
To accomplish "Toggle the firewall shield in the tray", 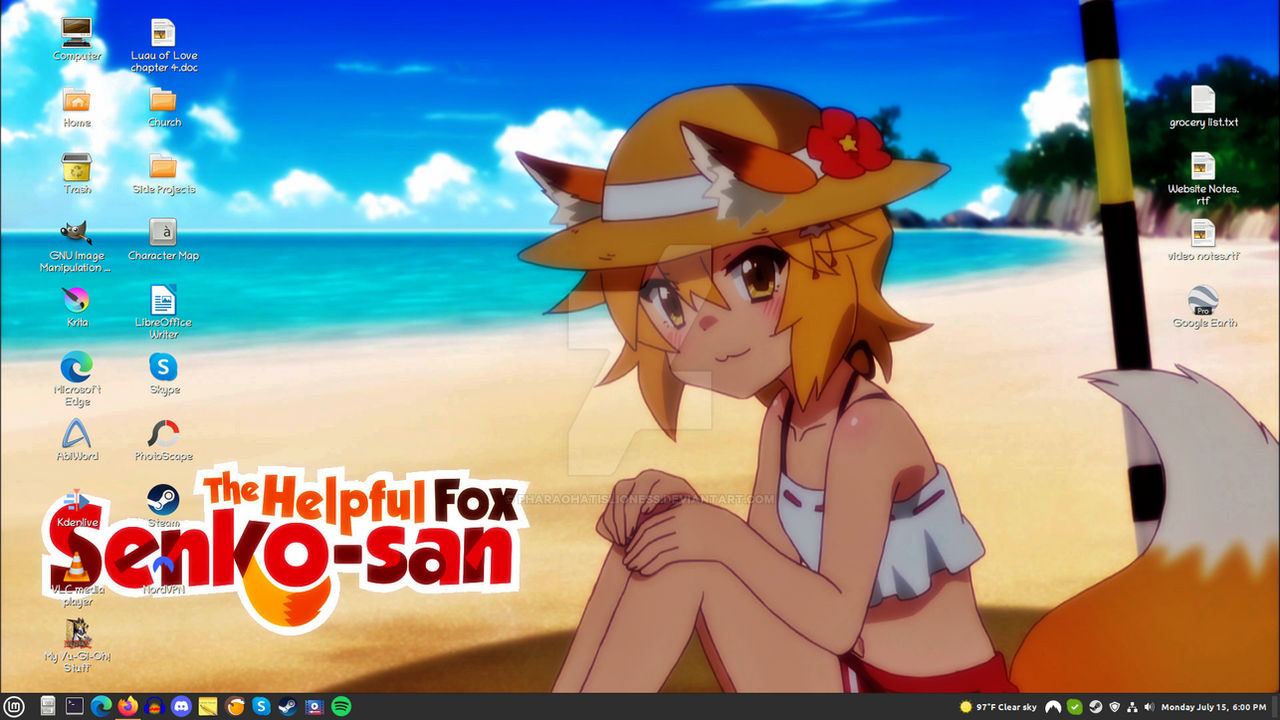I will click(1115, 706).
